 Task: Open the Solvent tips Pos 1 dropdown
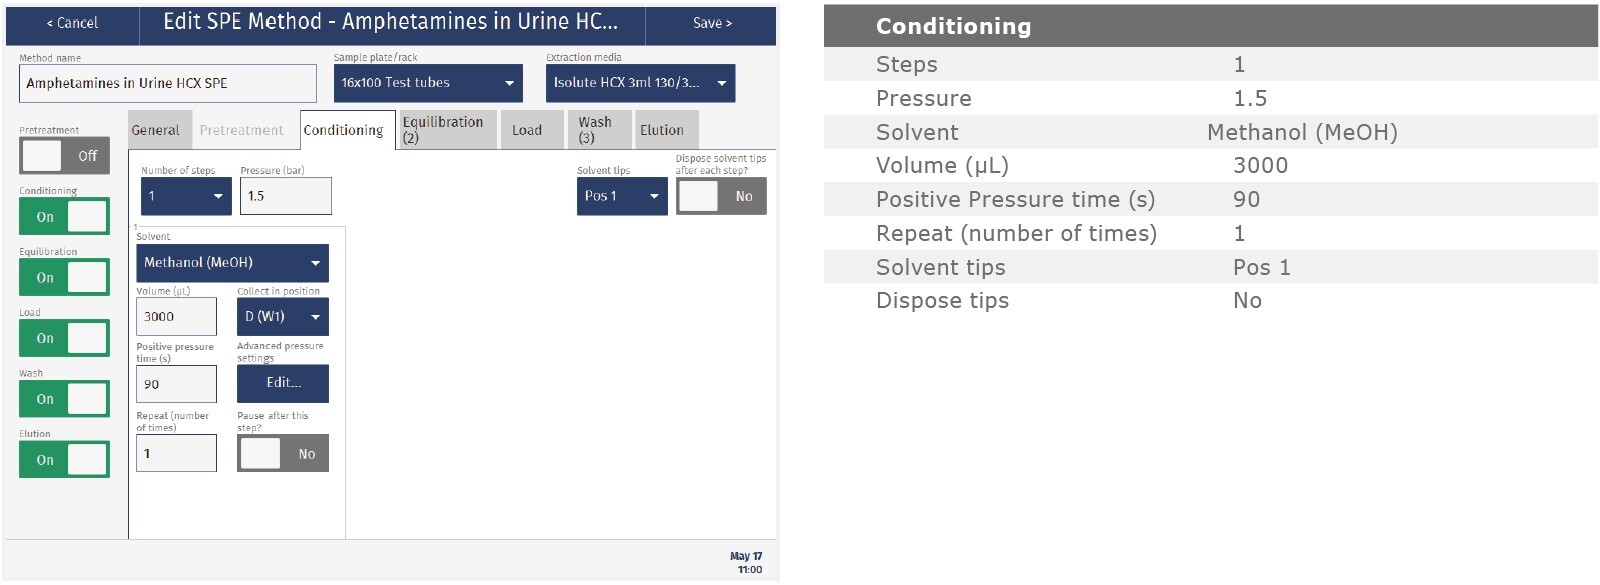[621, 196]
